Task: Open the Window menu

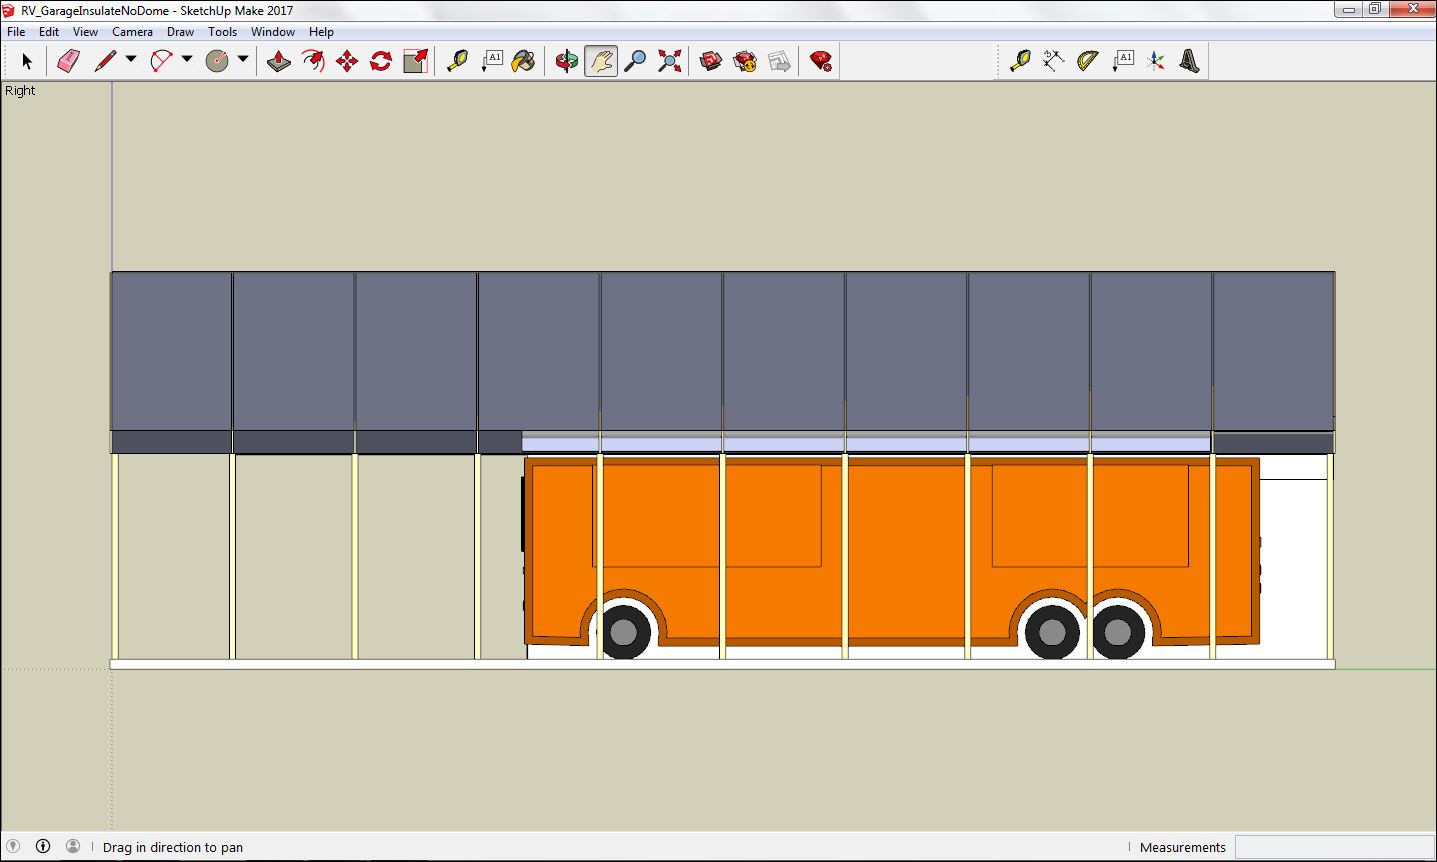Action: [x=273, y=32]
